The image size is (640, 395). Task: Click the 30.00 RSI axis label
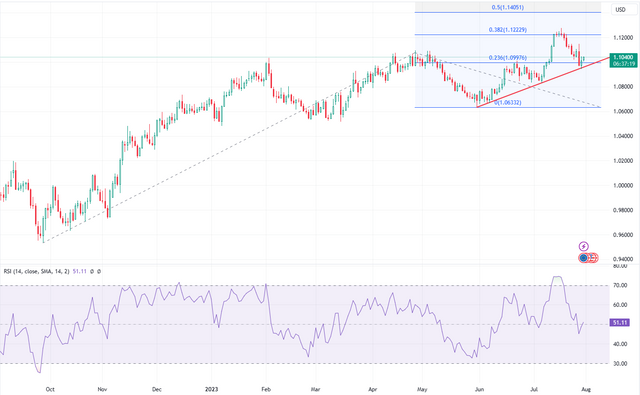620,364
